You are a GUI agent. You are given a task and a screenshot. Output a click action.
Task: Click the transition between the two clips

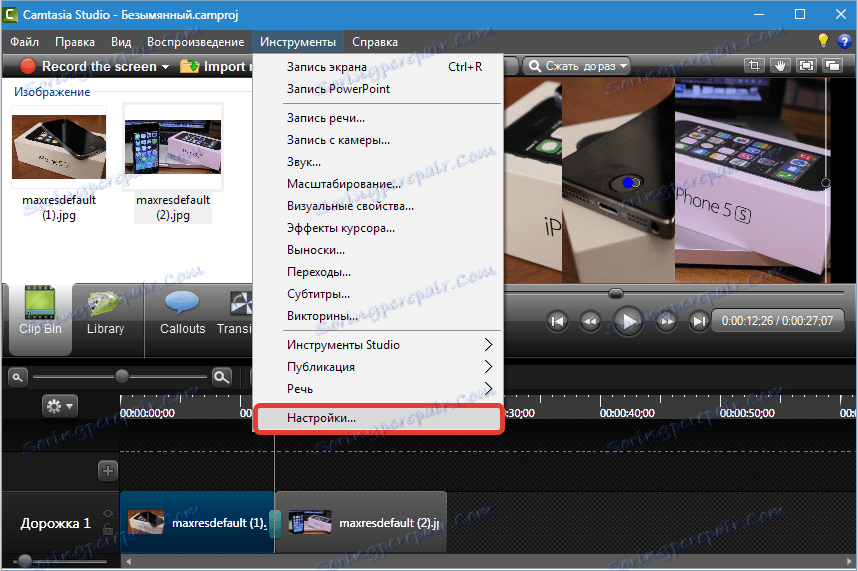click(275, 523)
